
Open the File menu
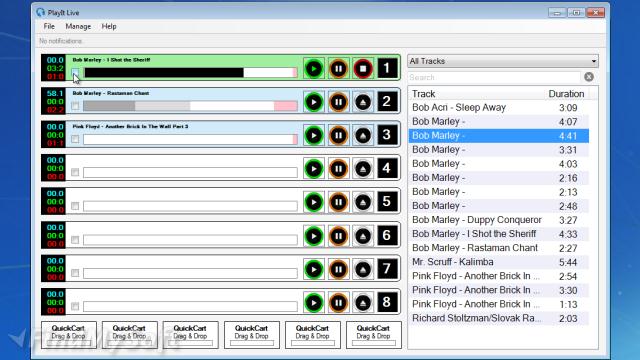[49, 27]
